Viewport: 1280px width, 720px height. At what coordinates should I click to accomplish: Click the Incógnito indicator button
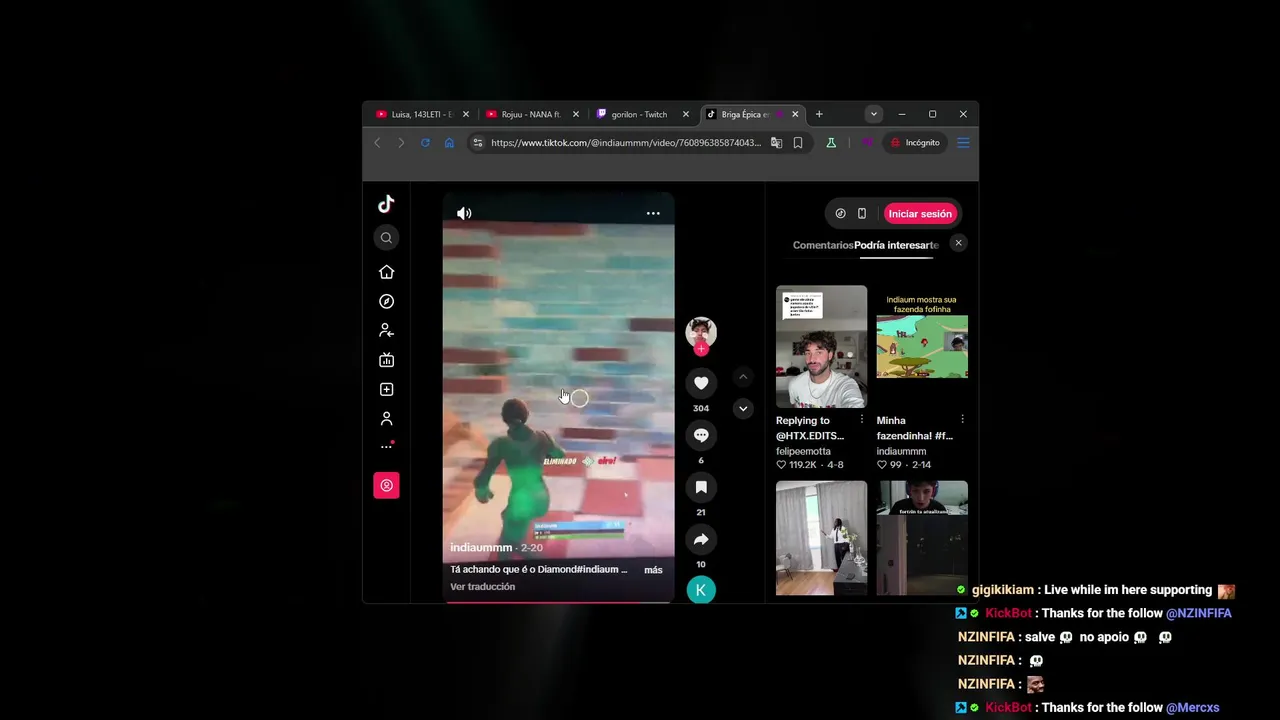pyautogui.click(x=915, y=143)
